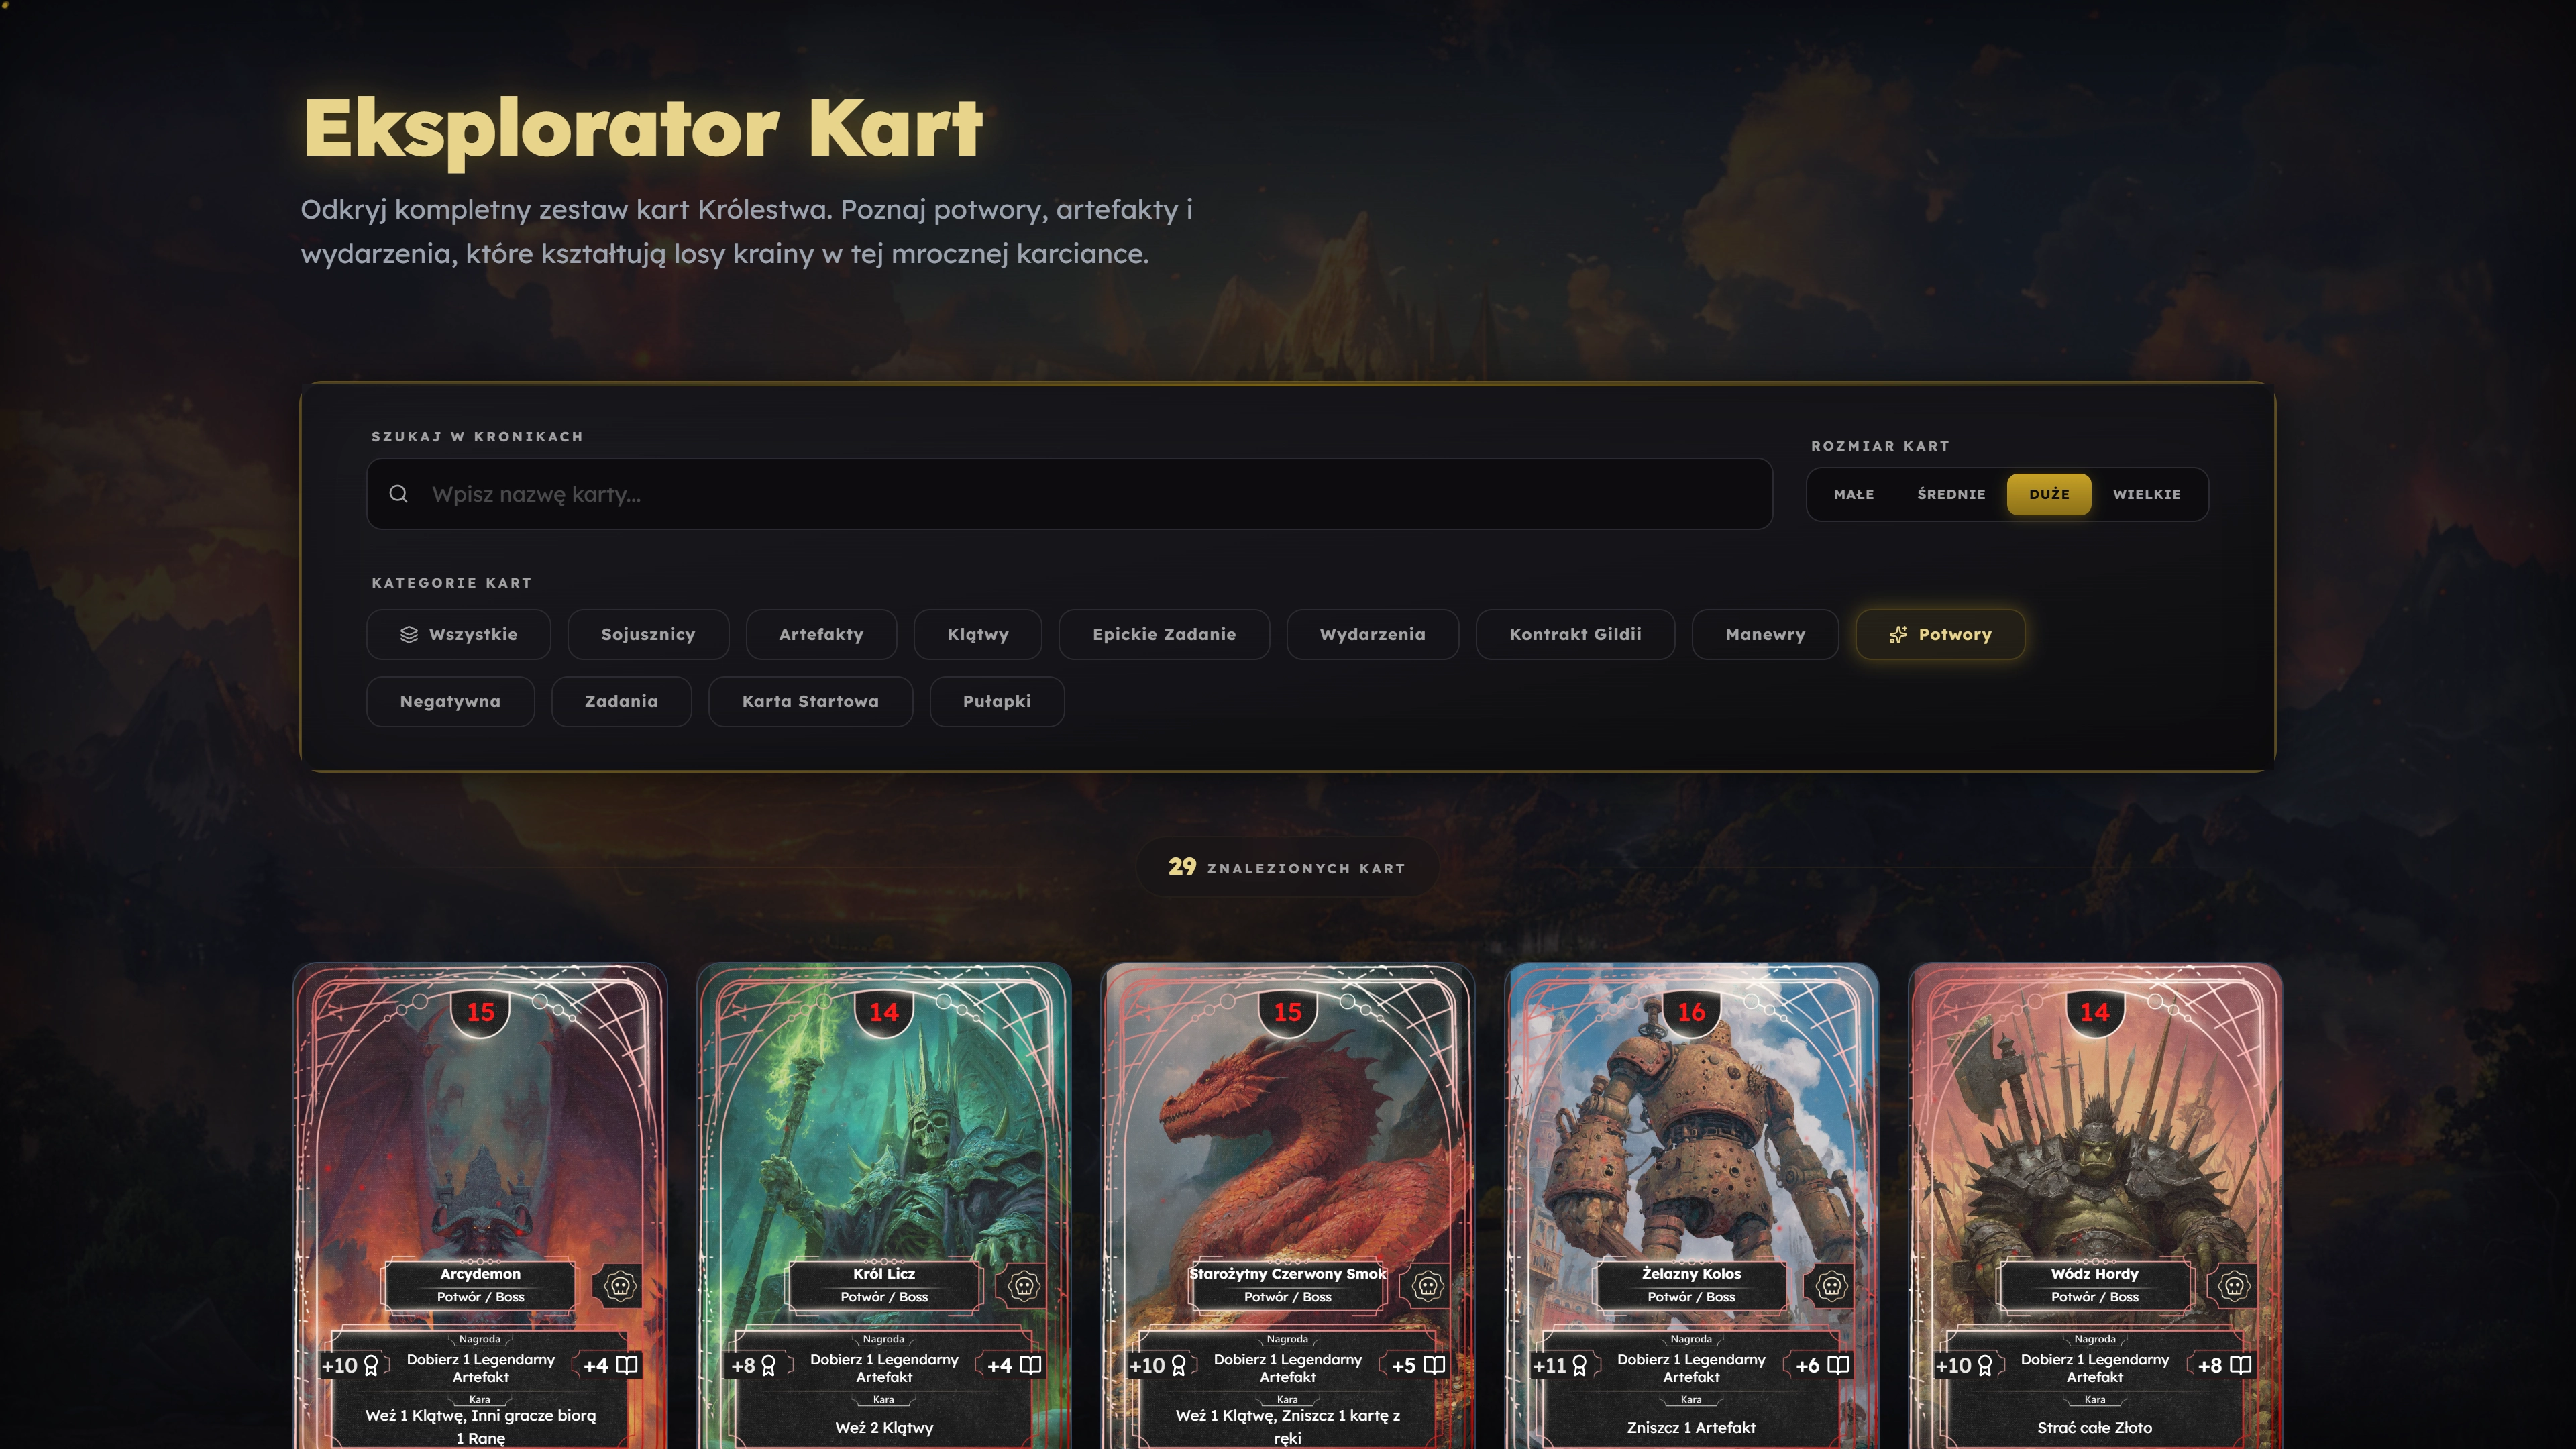Viewport: 2576px width, 1449px height.
Task: Click the search magnifier icon
Action: click(x=398, y=494)
